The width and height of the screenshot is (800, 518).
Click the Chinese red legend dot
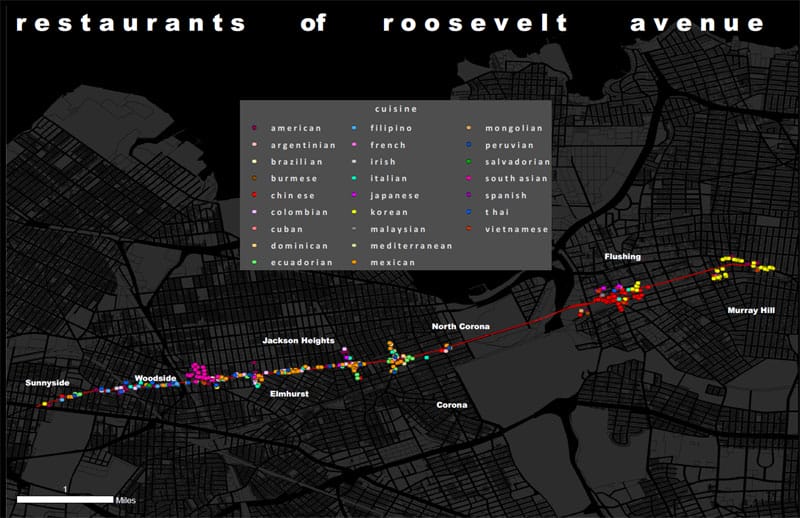point(254,195)
